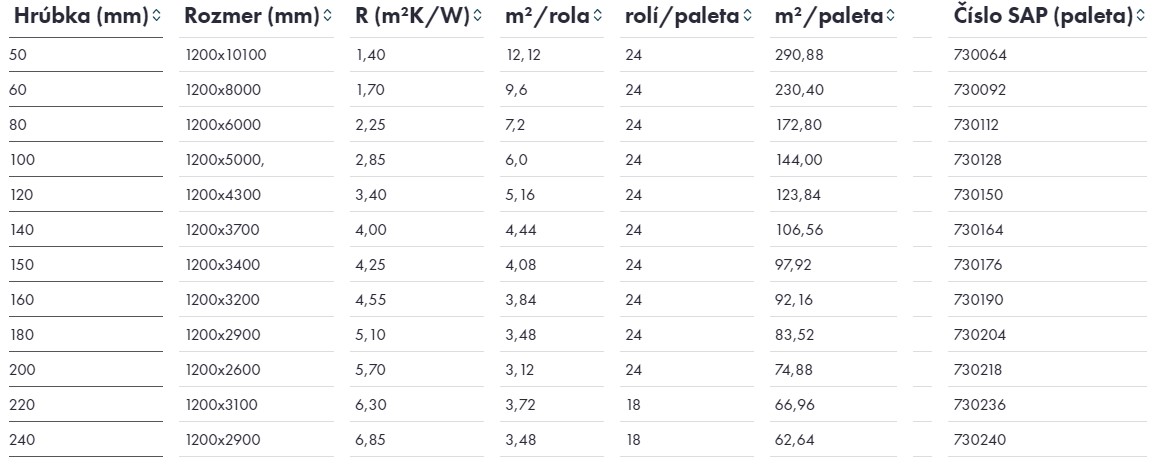1160x464 pixels.
Task: Toggle sort icon beside R (m²K/W)
Action: [x=477, y=16]
